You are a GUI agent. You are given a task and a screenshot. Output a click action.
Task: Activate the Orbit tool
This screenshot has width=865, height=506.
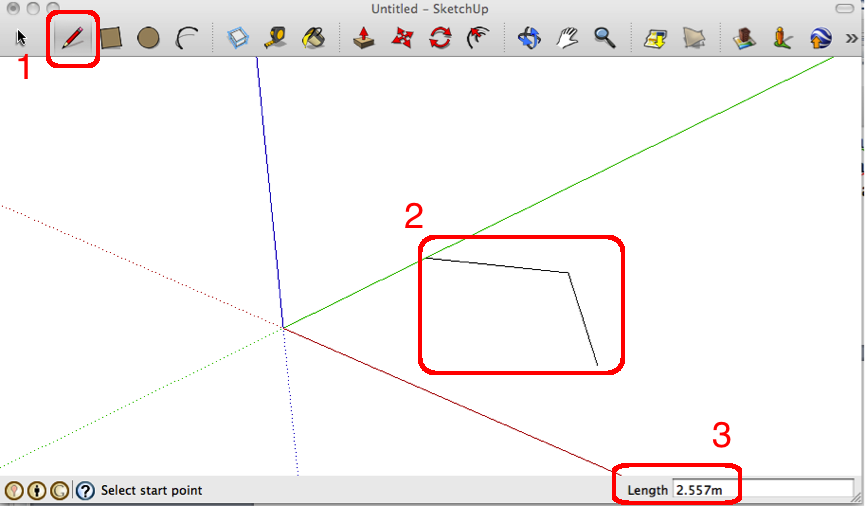pos(529,39)
